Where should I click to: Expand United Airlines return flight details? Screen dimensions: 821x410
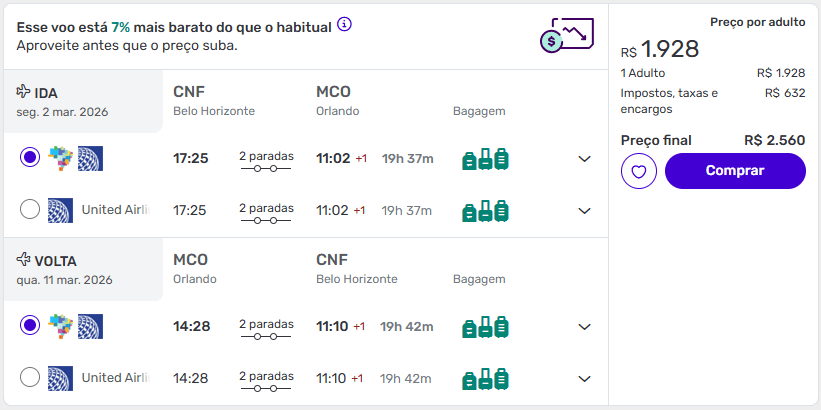[585, 379]
